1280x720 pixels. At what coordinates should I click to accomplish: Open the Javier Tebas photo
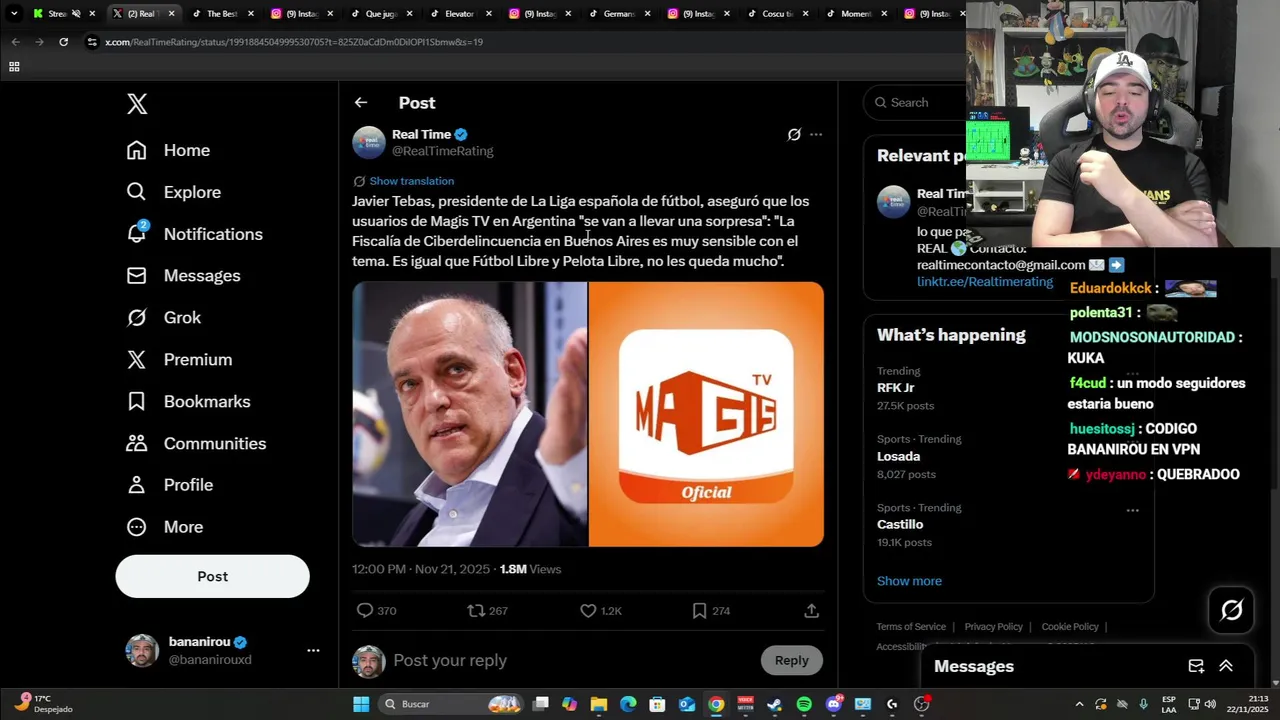(x=470, y=414)
